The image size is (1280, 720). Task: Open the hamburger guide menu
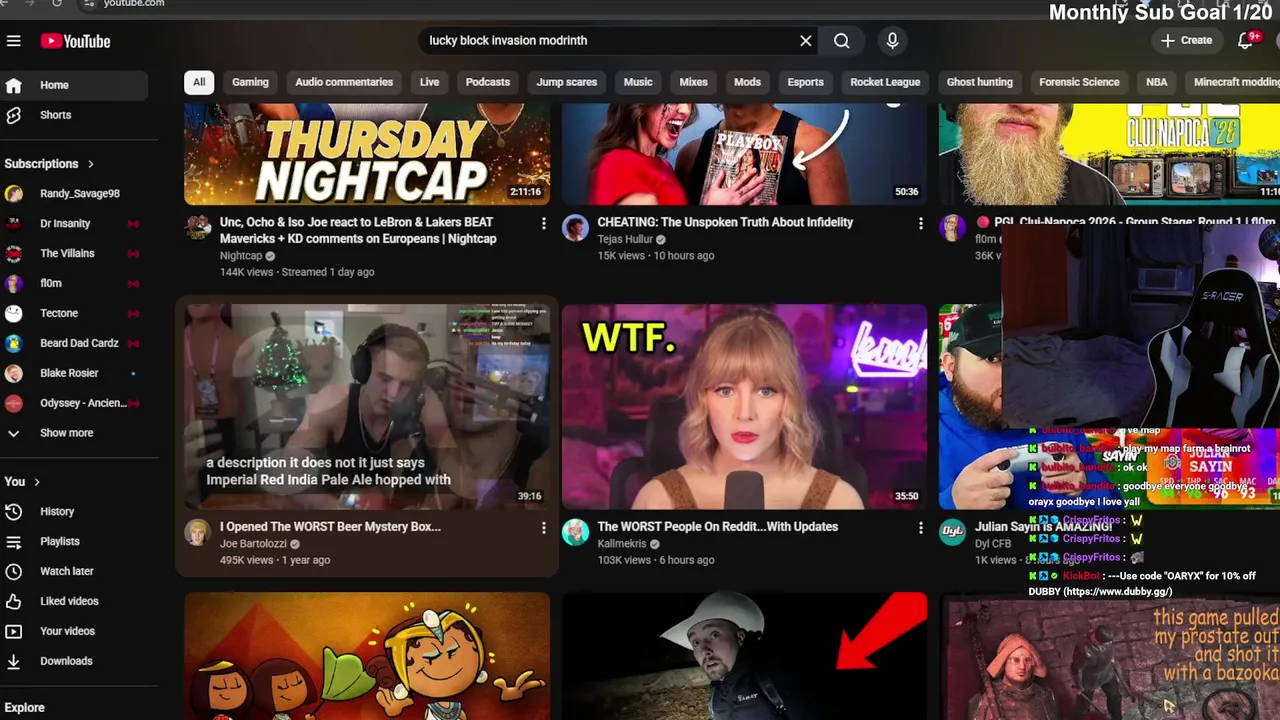(13, 41)
